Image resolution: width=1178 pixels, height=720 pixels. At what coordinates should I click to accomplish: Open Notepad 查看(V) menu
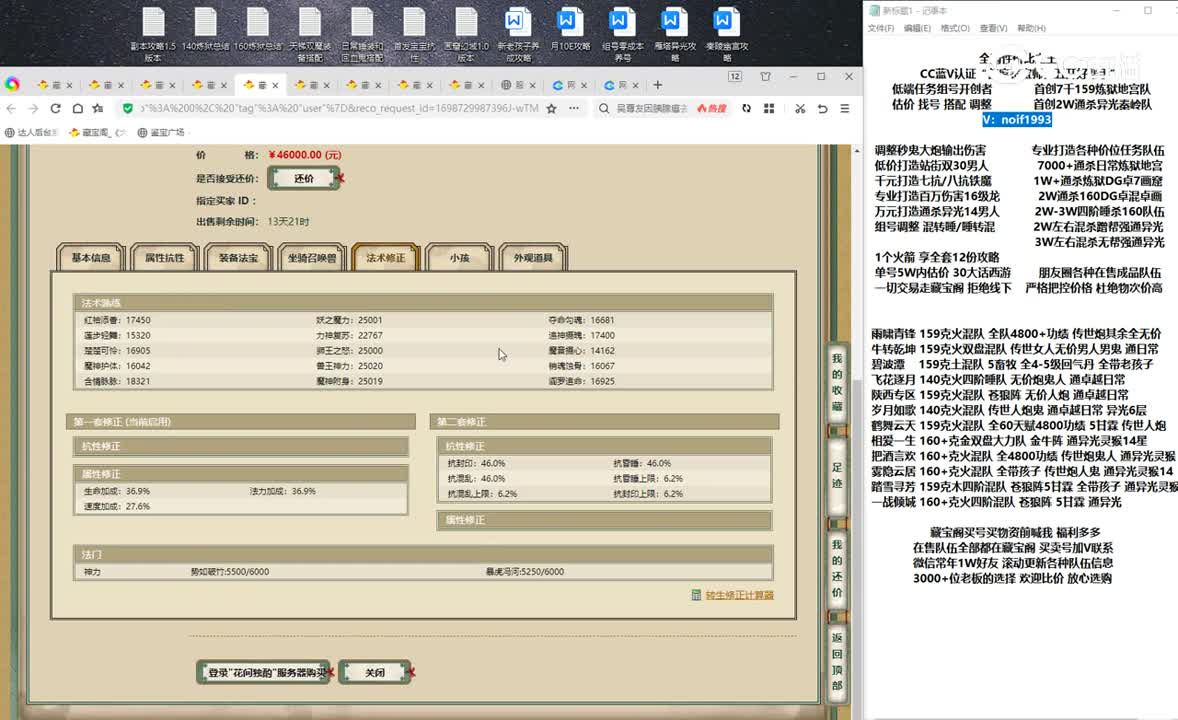tap(993, 29)
